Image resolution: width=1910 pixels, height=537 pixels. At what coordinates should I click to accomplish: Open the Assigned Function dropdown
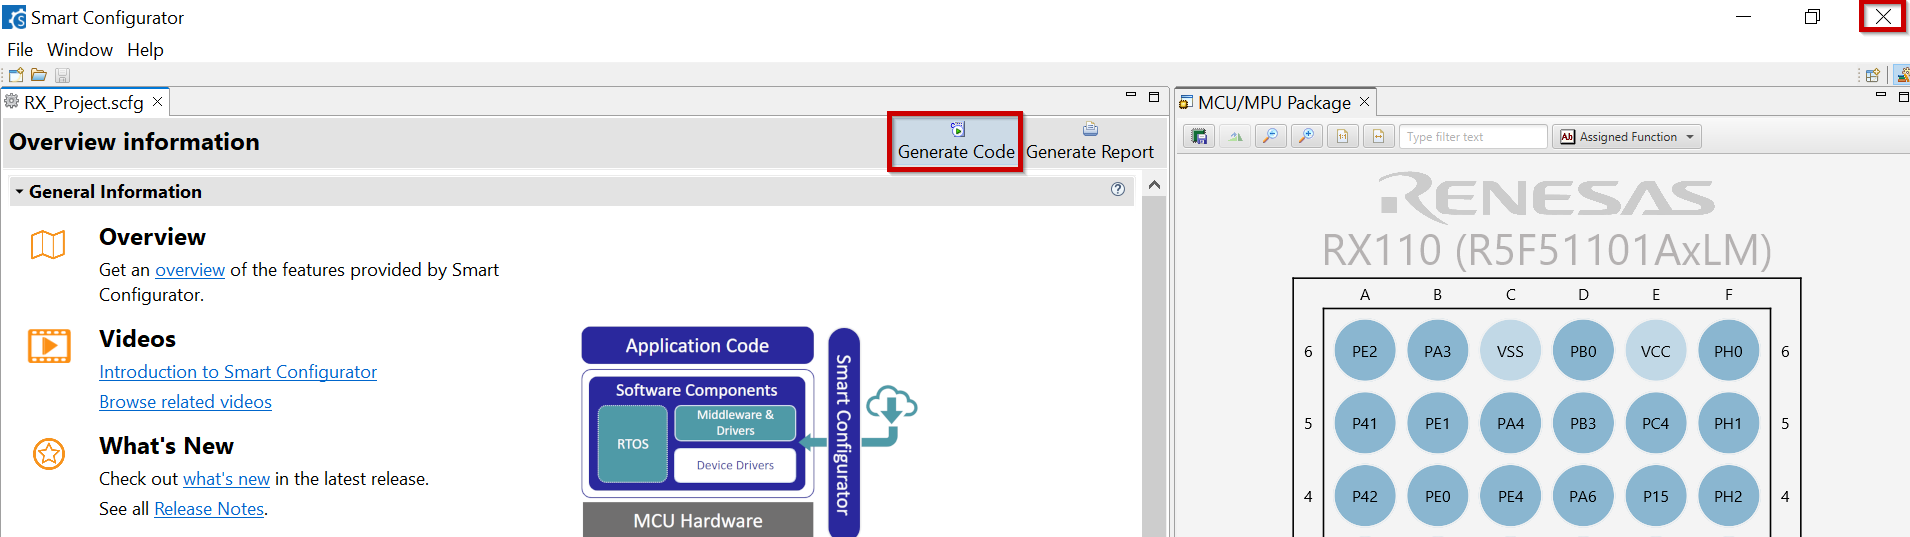pos(1627,137)
